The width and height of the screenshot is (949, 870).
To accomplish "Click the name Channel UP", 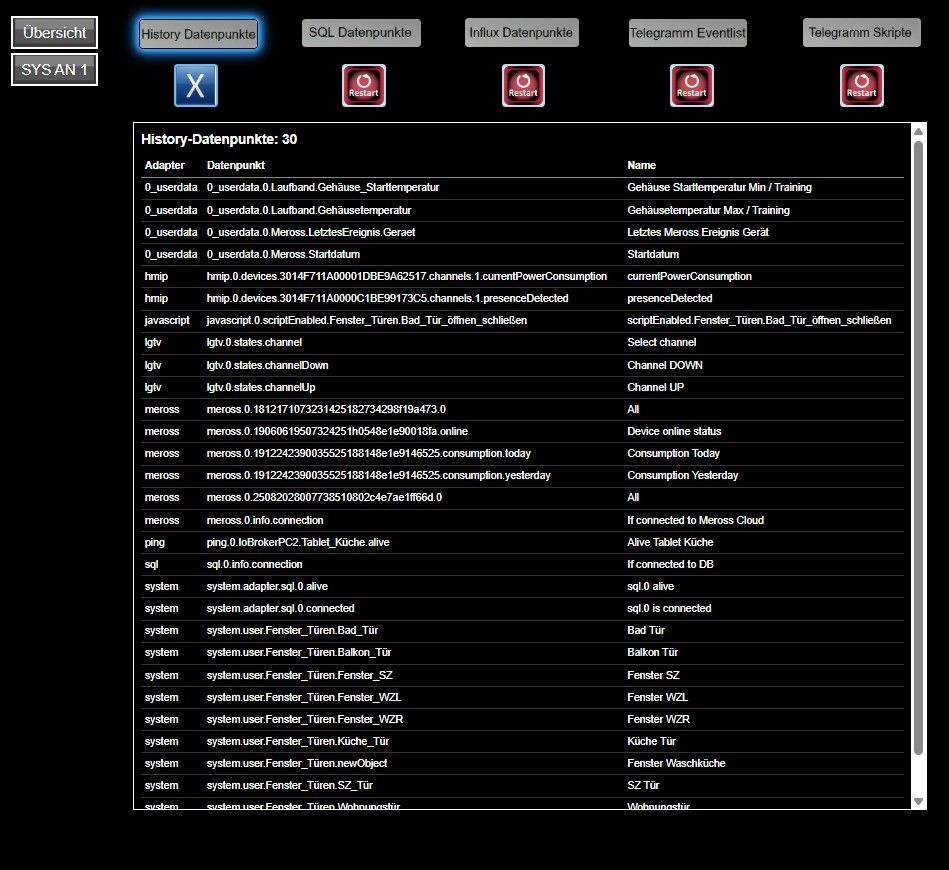I will click(655, 387).
